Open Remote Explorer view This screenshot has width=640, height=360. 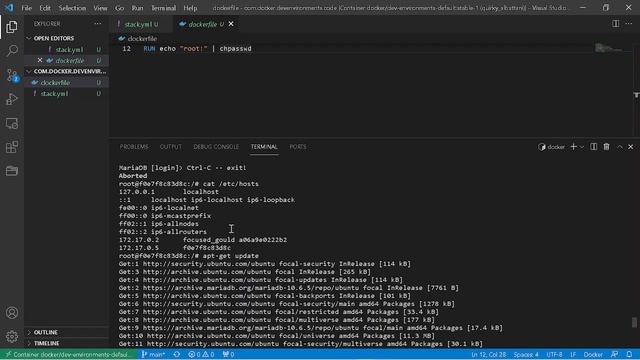pos(12,123)
